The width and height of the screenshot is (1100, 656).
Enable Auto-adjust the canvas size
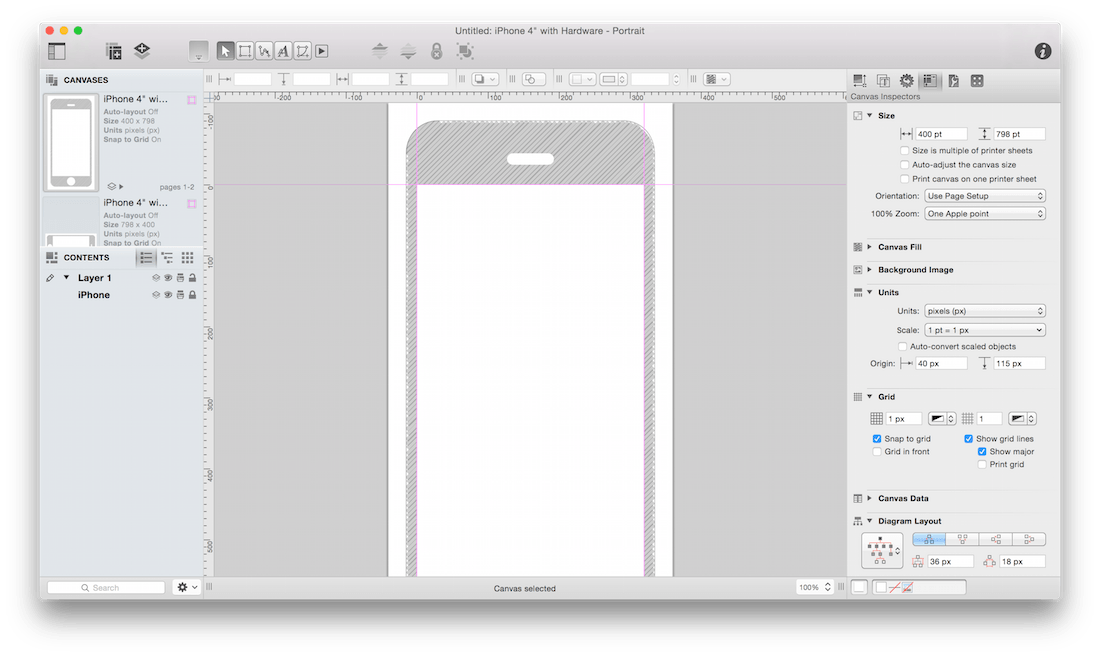coord(904,164)
